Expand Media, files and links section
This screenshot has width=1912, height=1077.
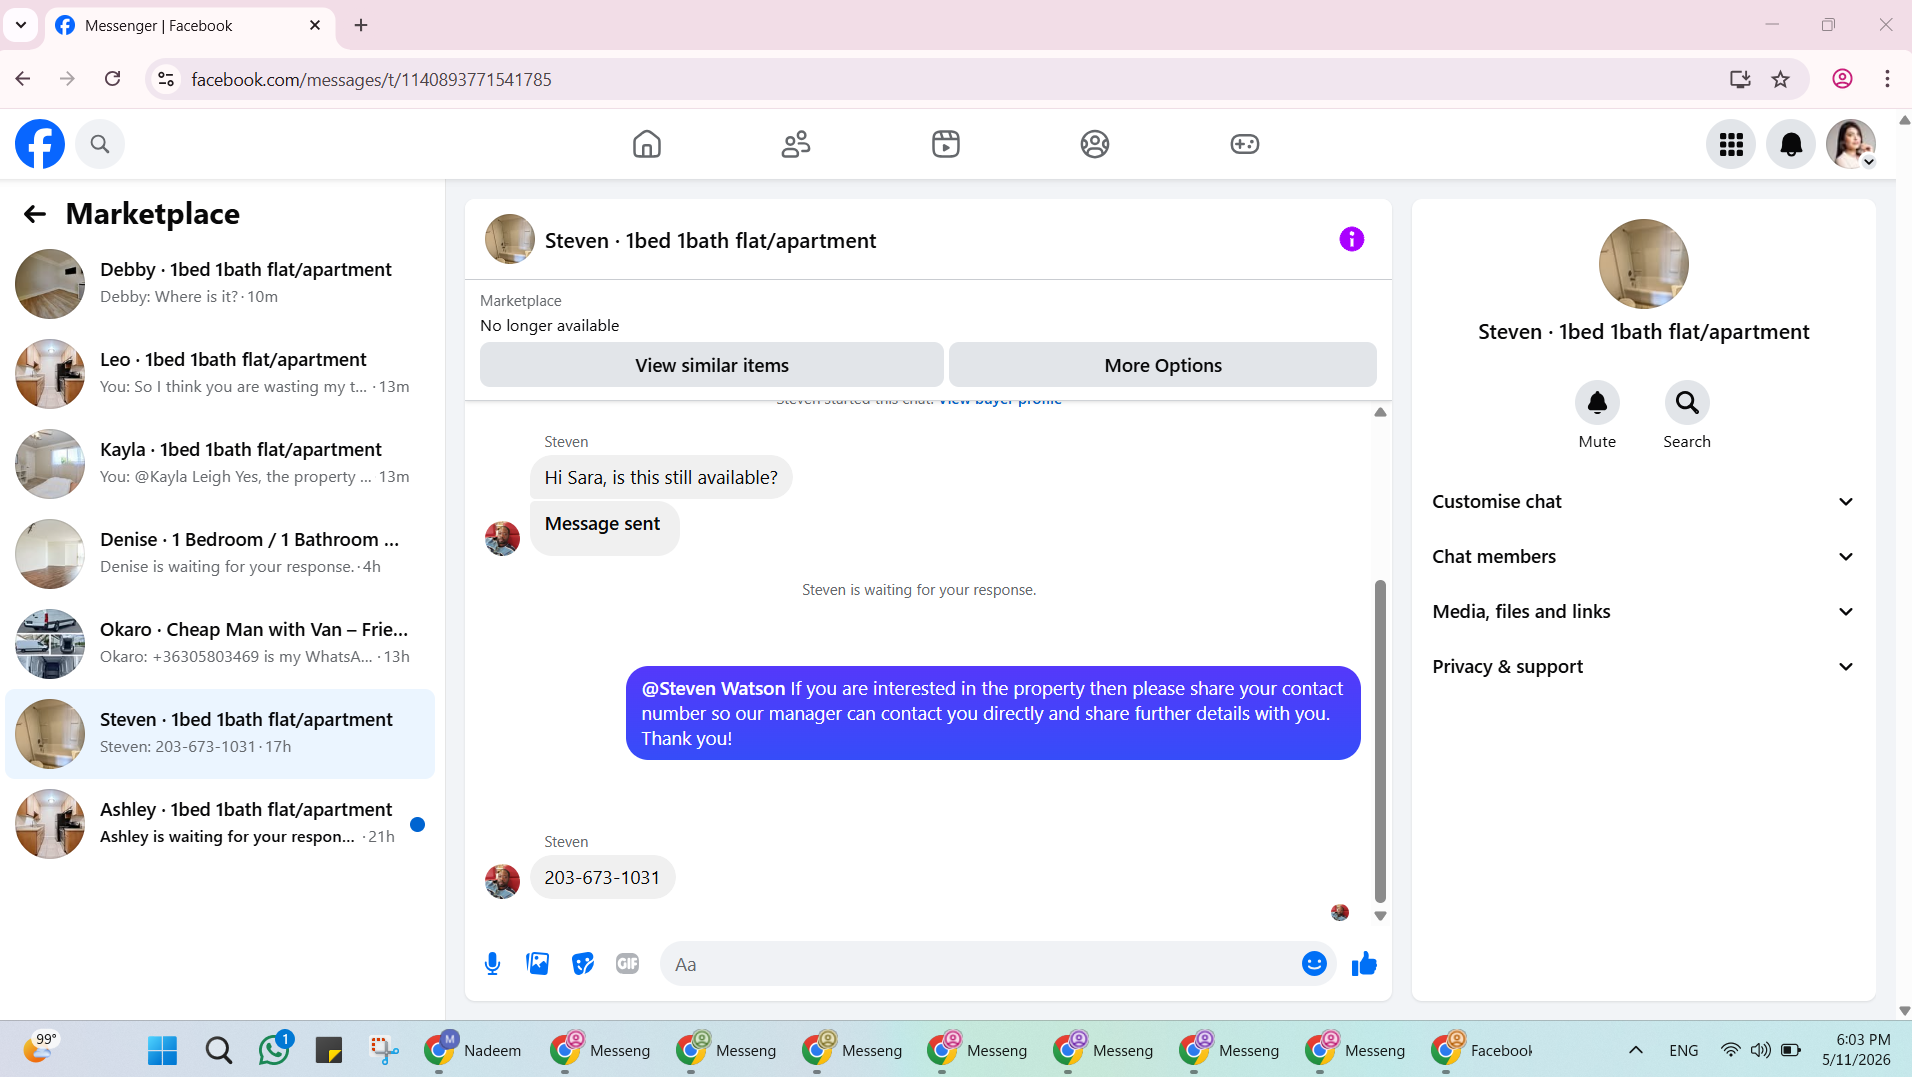1643,612
